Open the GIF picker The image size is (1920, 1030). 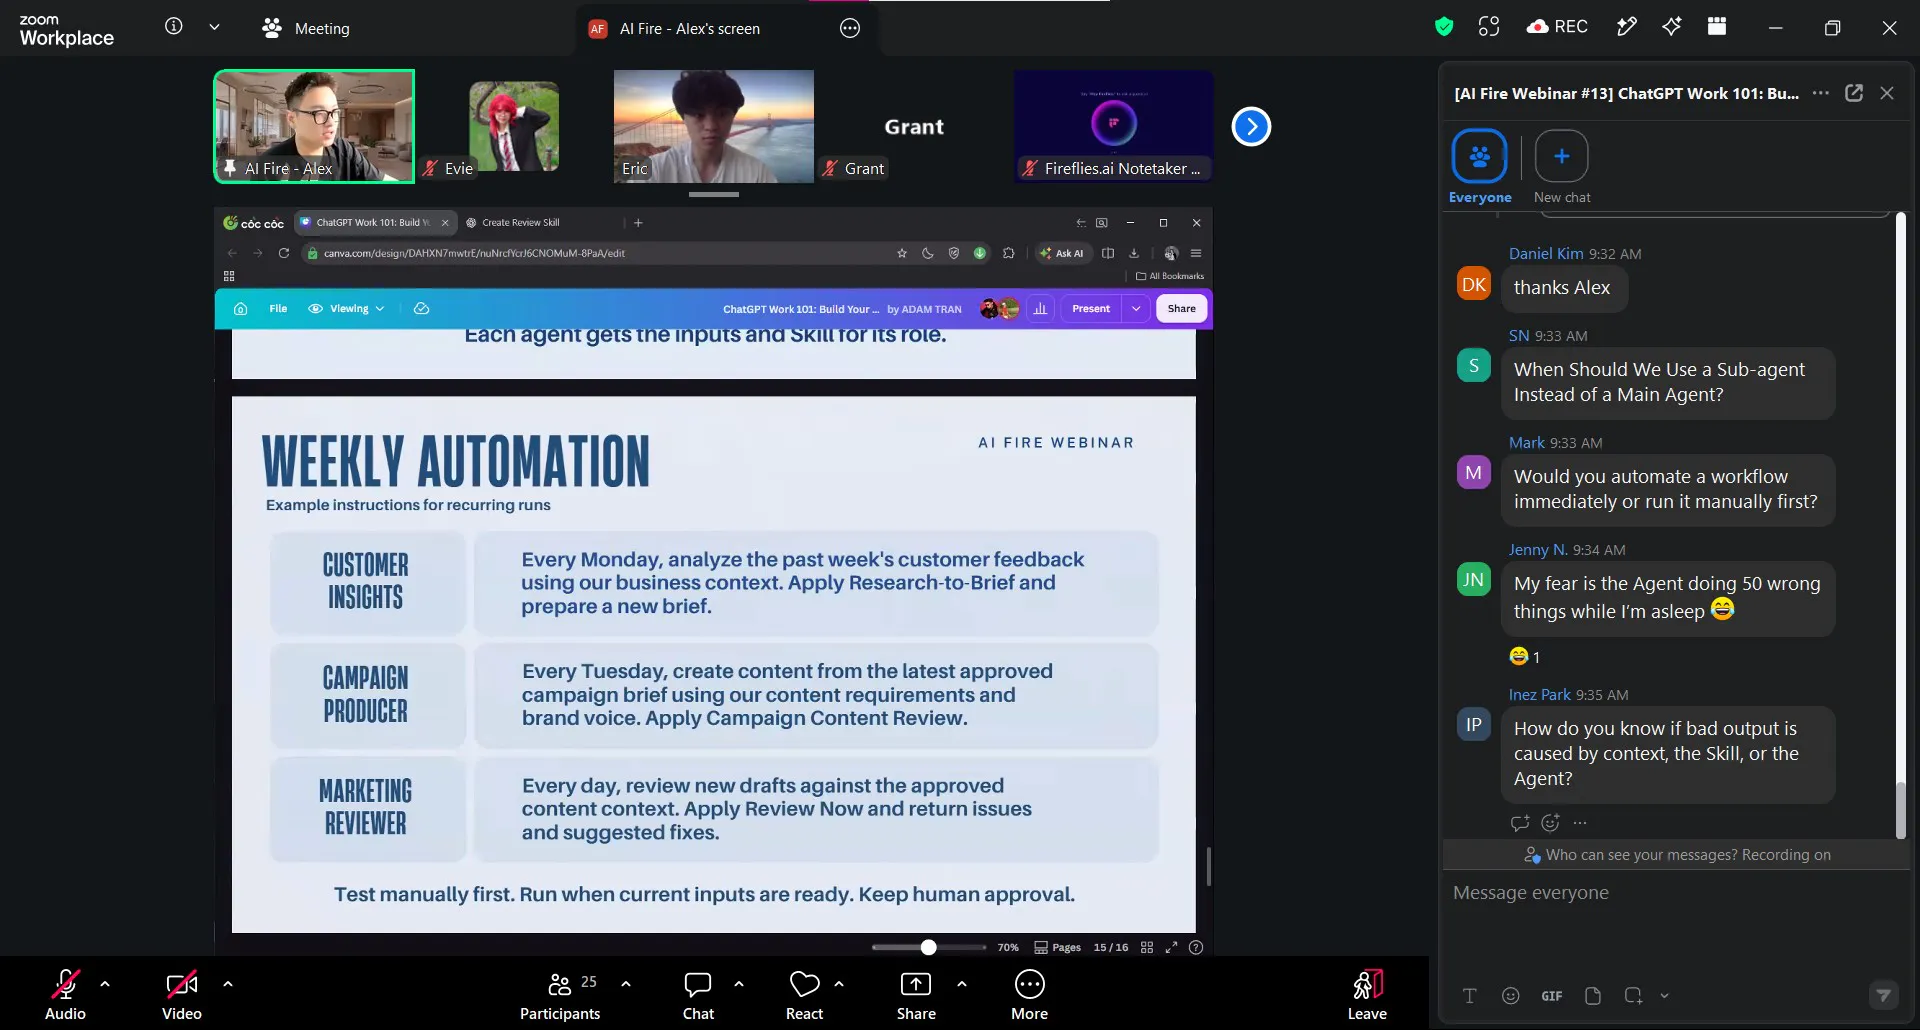(1552, 996)
